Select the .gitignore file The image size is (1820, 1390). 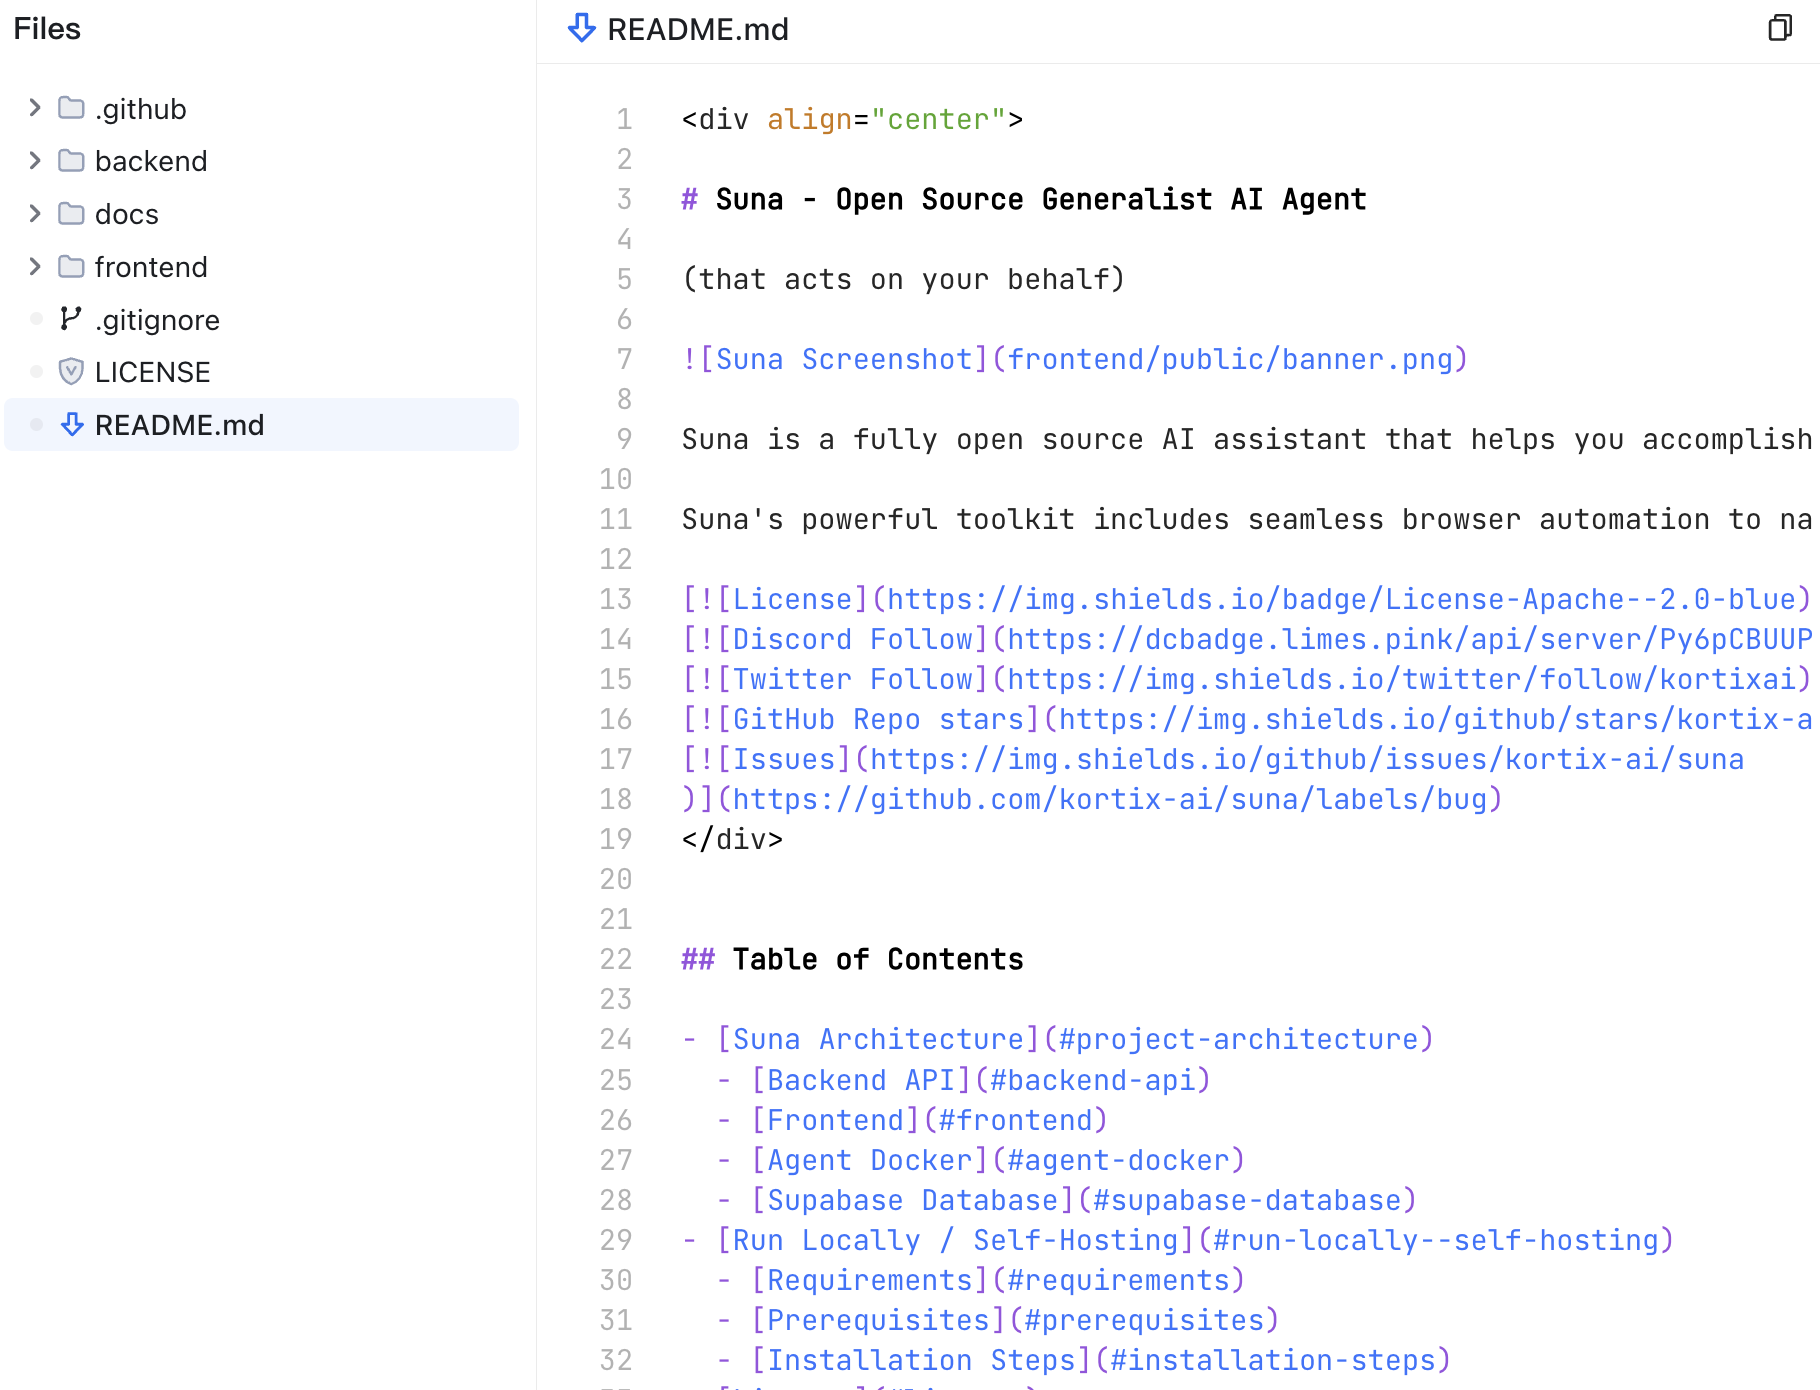click(x=262, y=320)
